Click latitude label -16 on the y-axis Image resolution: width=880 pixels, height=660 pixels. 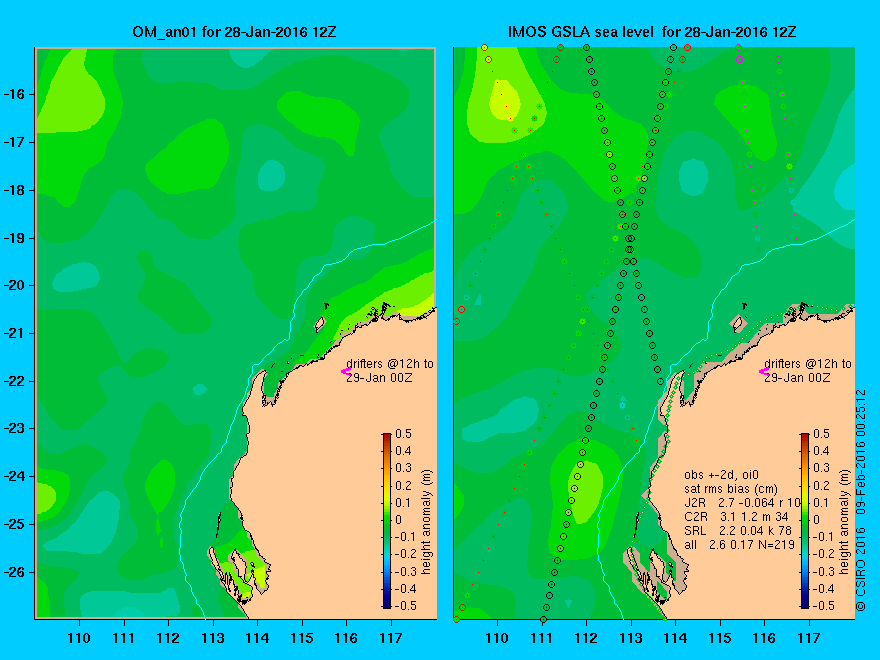[13, 94]
